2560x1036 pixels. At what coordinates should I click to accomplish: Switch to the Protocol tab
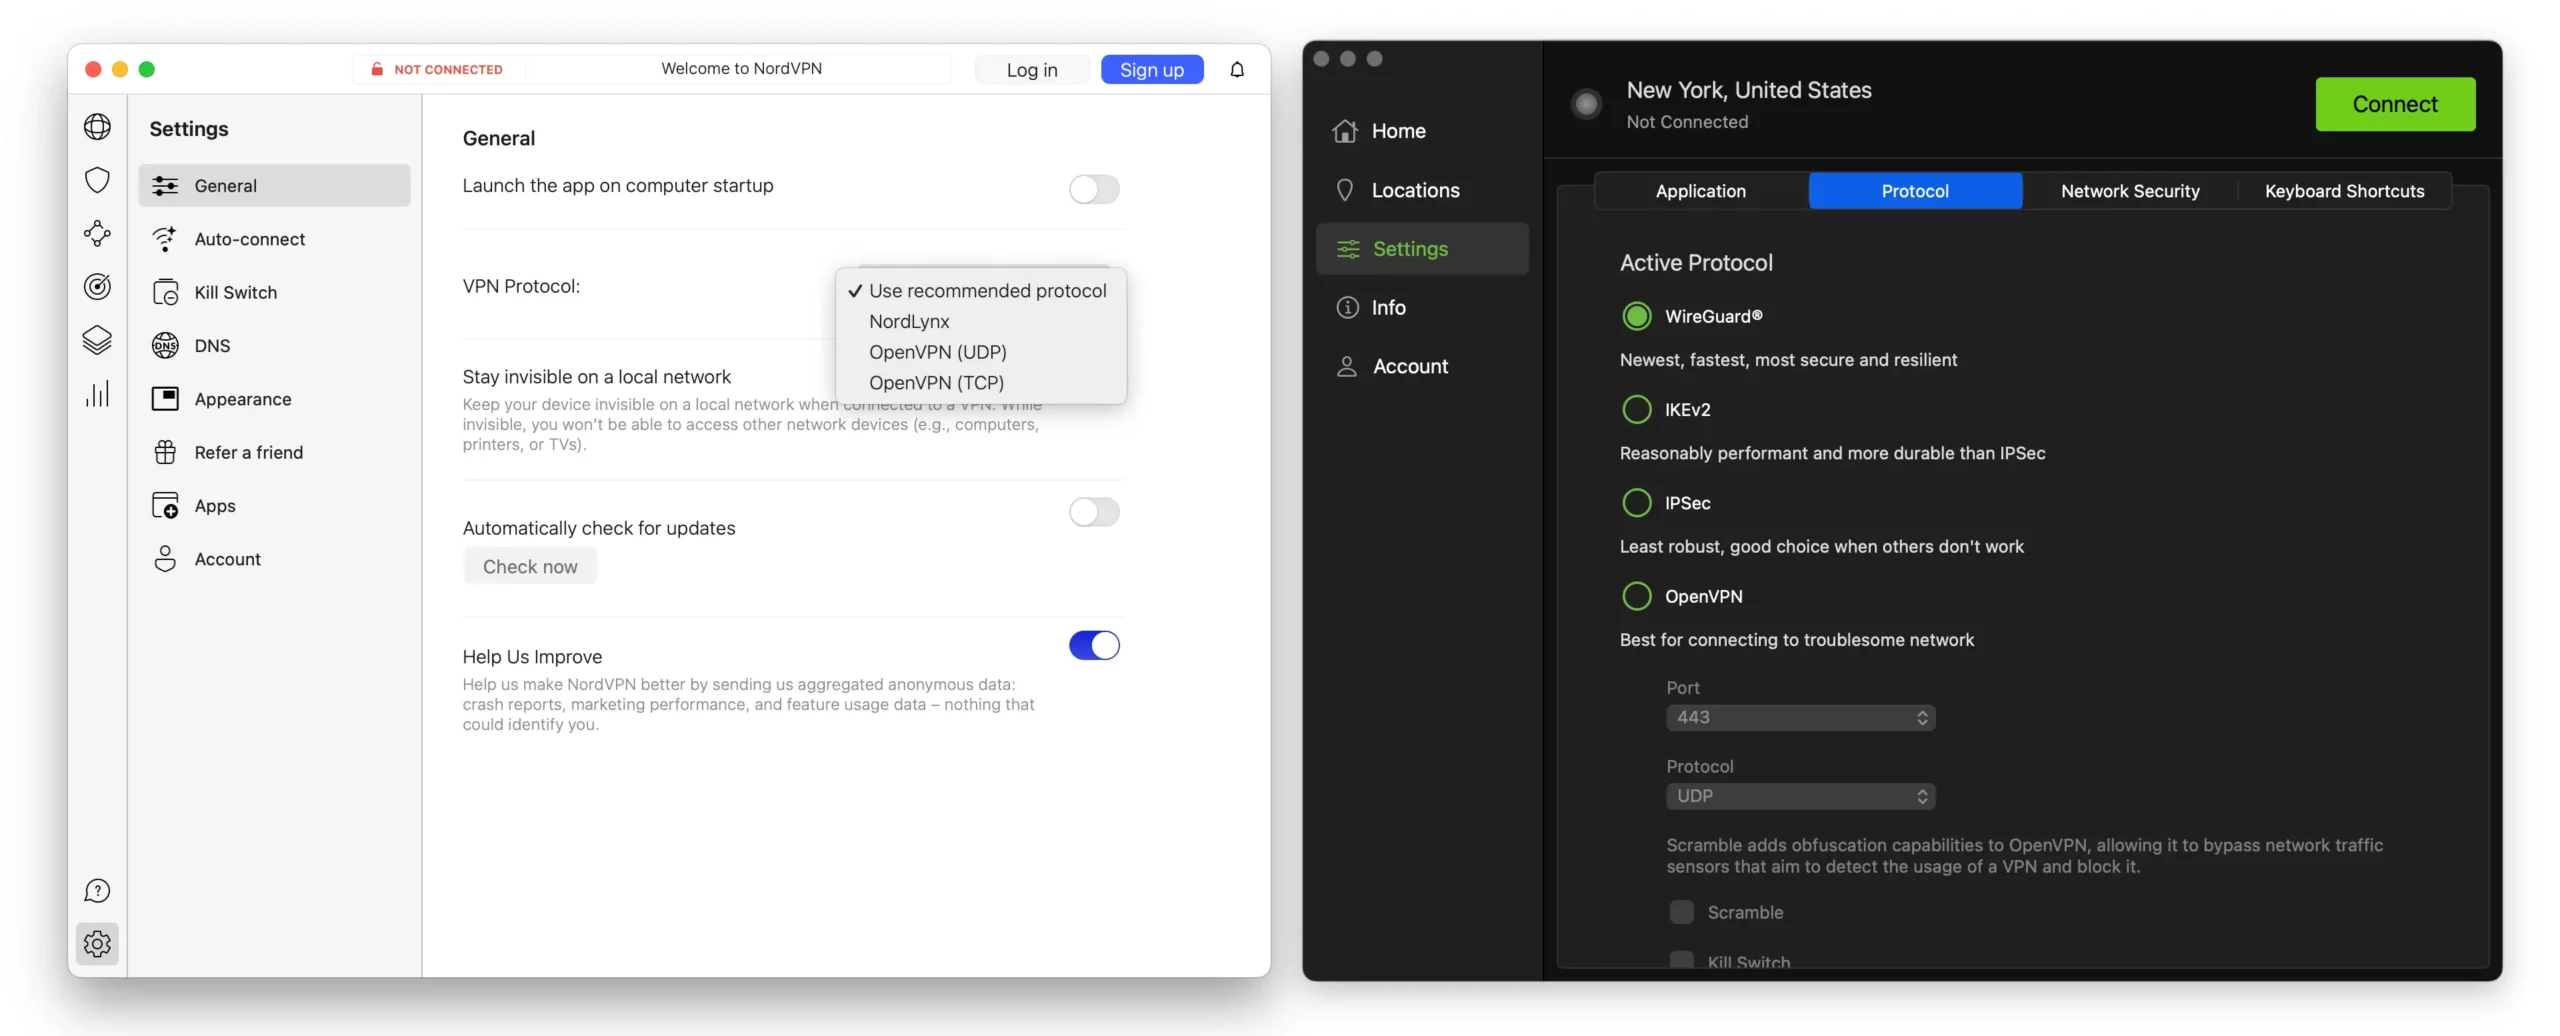point(1915,191)
